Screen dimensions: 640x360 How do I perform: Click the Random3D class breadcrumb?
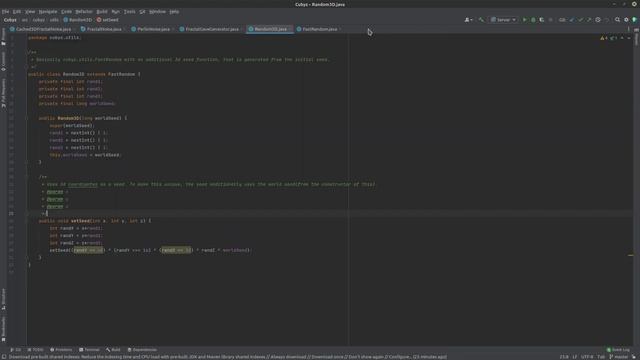pos(78,20)
